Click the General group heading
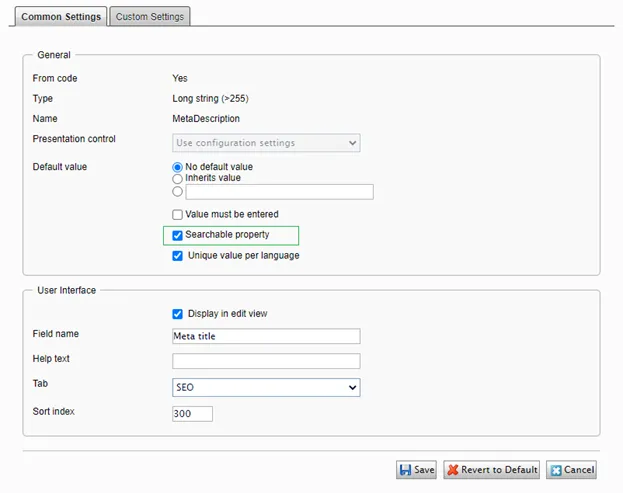The width and height of the screenshot is (623, 494). (x=54, y=55)
